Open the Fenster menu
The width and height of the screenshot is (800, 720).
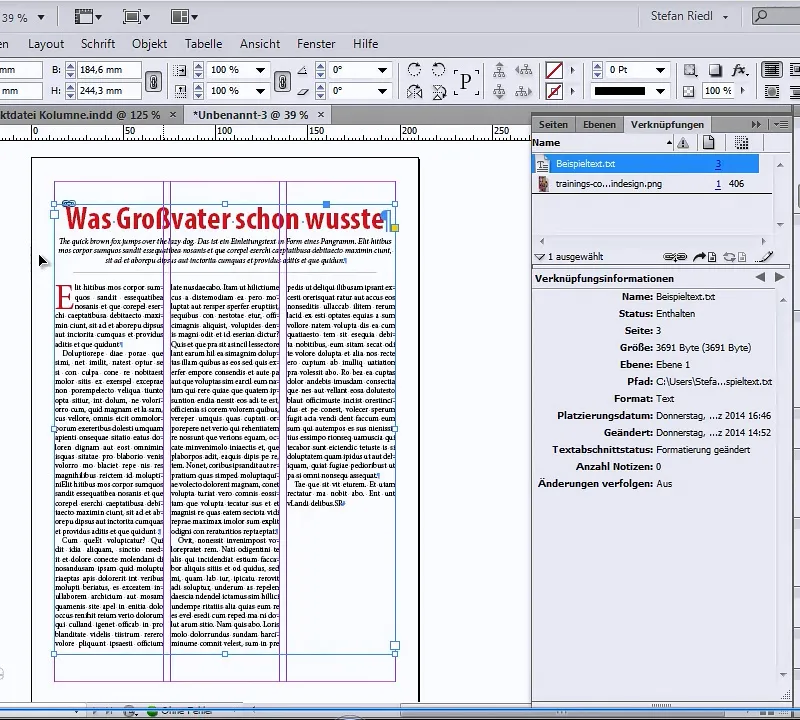tap(316, 44)
